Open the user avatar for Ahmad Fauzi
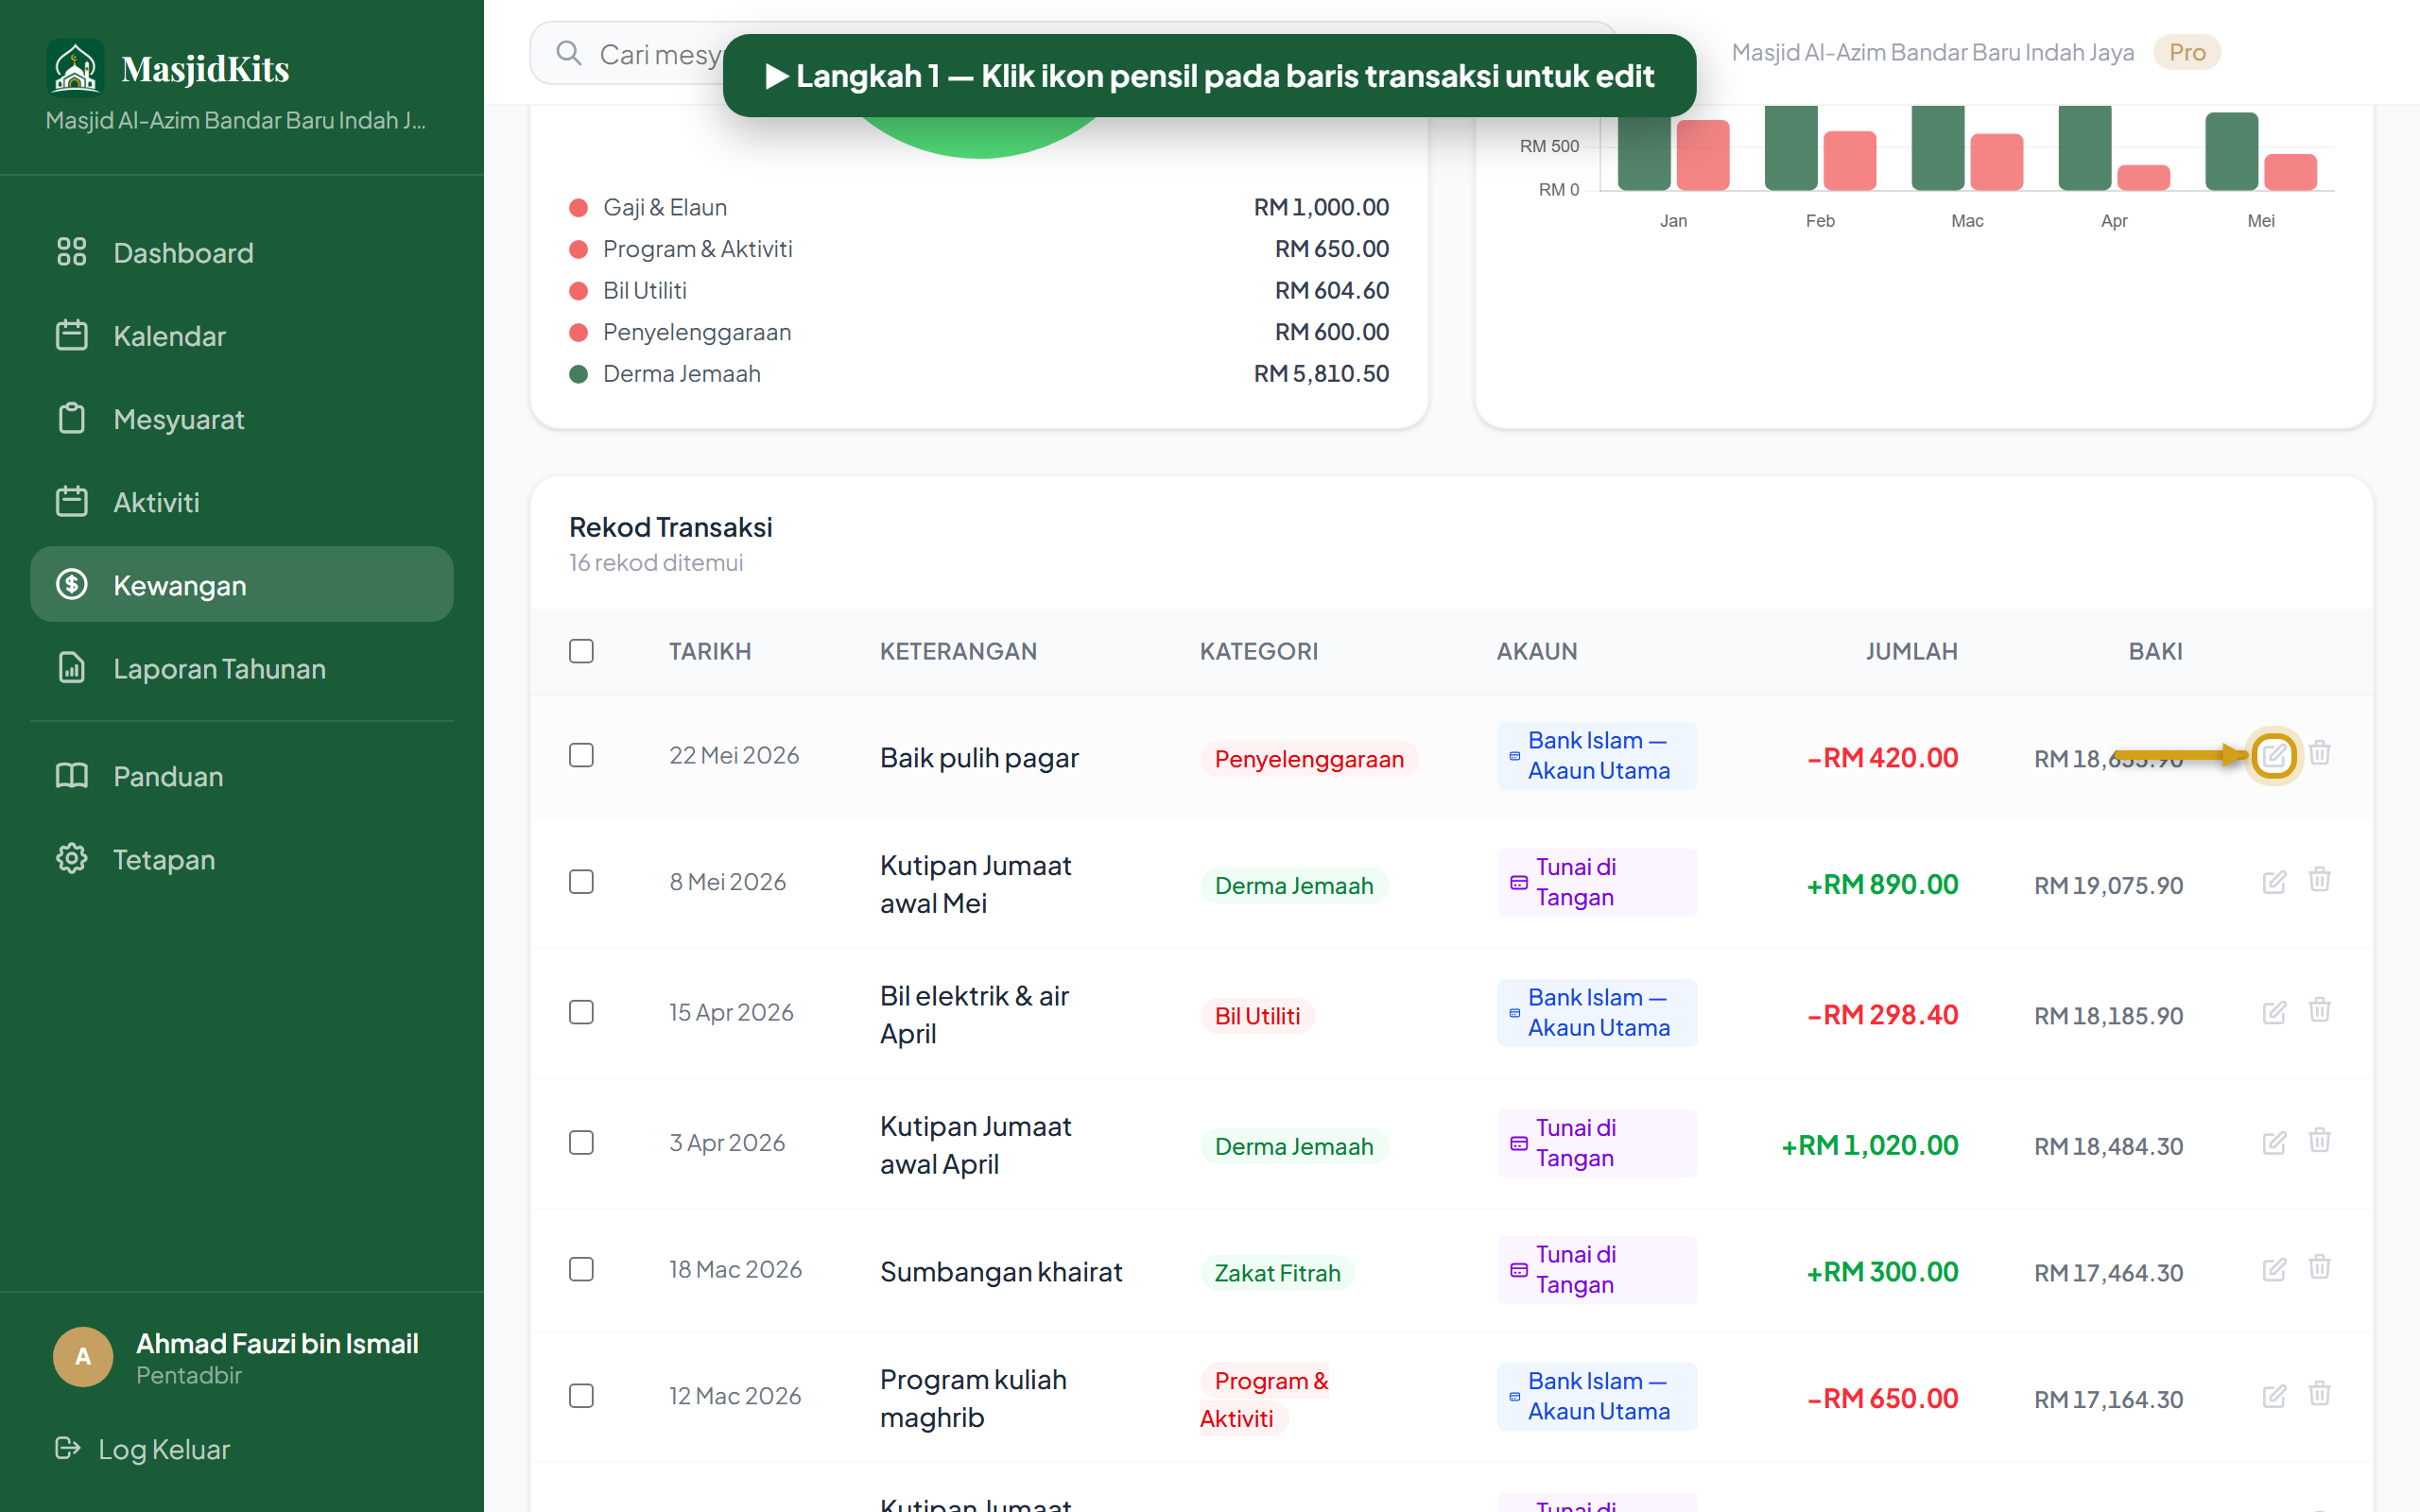This screenshot has height=1512, width=2420. click(x=83, y=1356)
